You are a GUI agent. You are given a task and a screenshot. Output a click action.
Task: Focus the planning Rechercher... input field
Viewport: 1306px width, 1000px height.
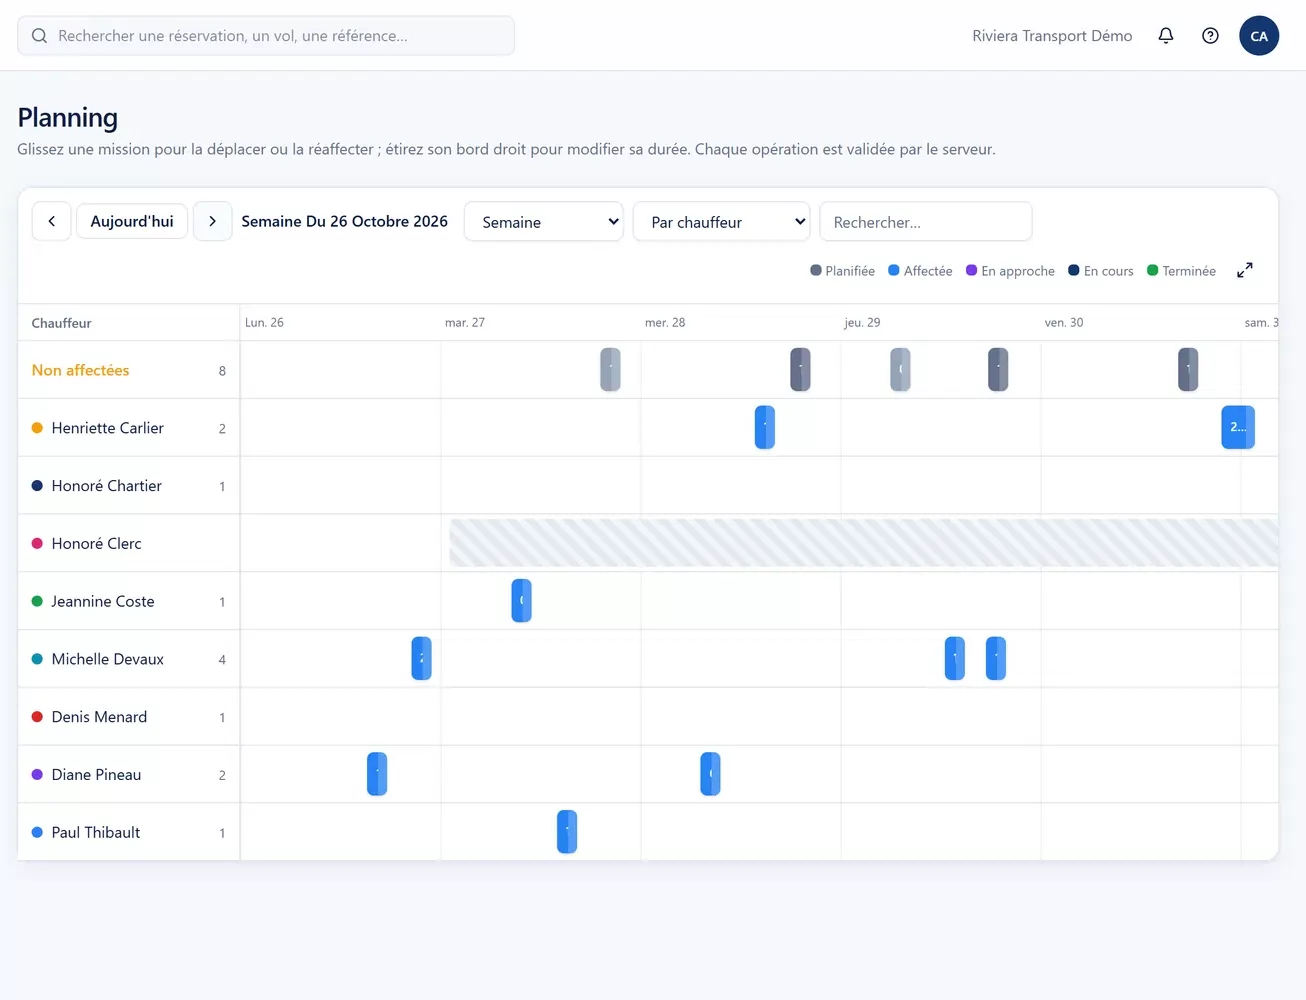[x=926, y=222]
